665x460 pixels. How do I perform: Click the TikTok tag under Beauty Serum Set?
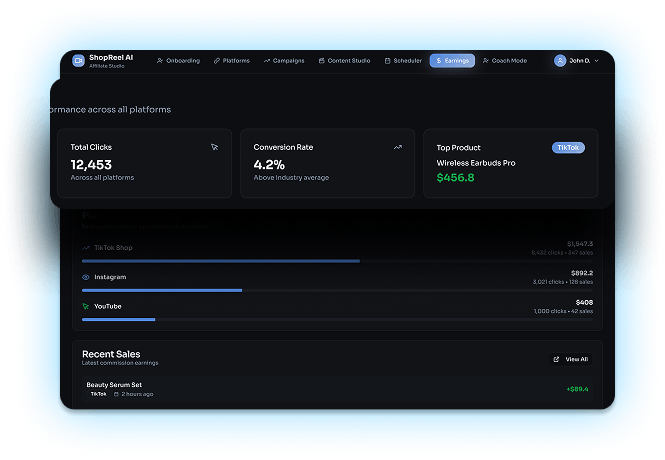[x=98, y=394]
